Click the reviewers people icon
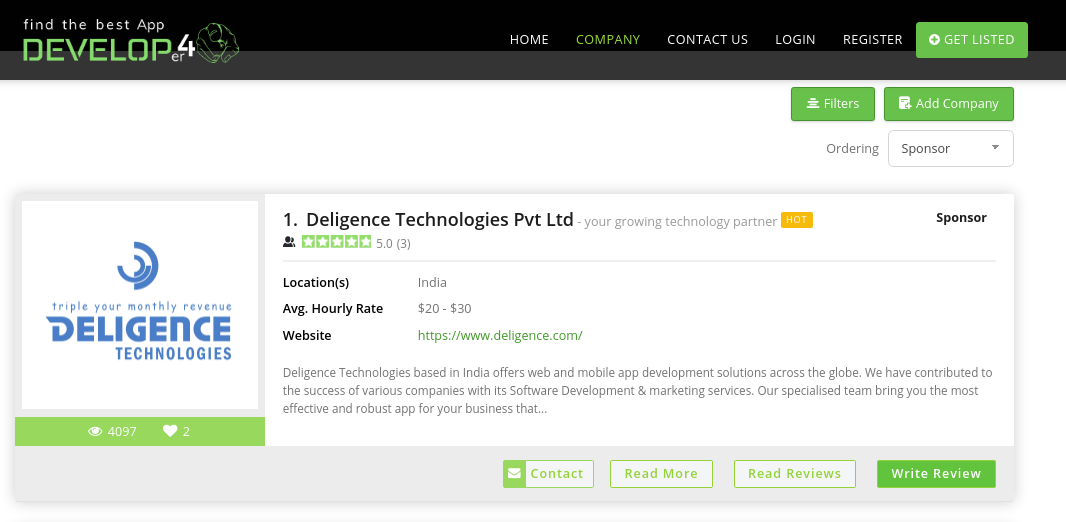The width and height of the screenshot is (1066, 522). pyautogui.click(x=289, y=242)
